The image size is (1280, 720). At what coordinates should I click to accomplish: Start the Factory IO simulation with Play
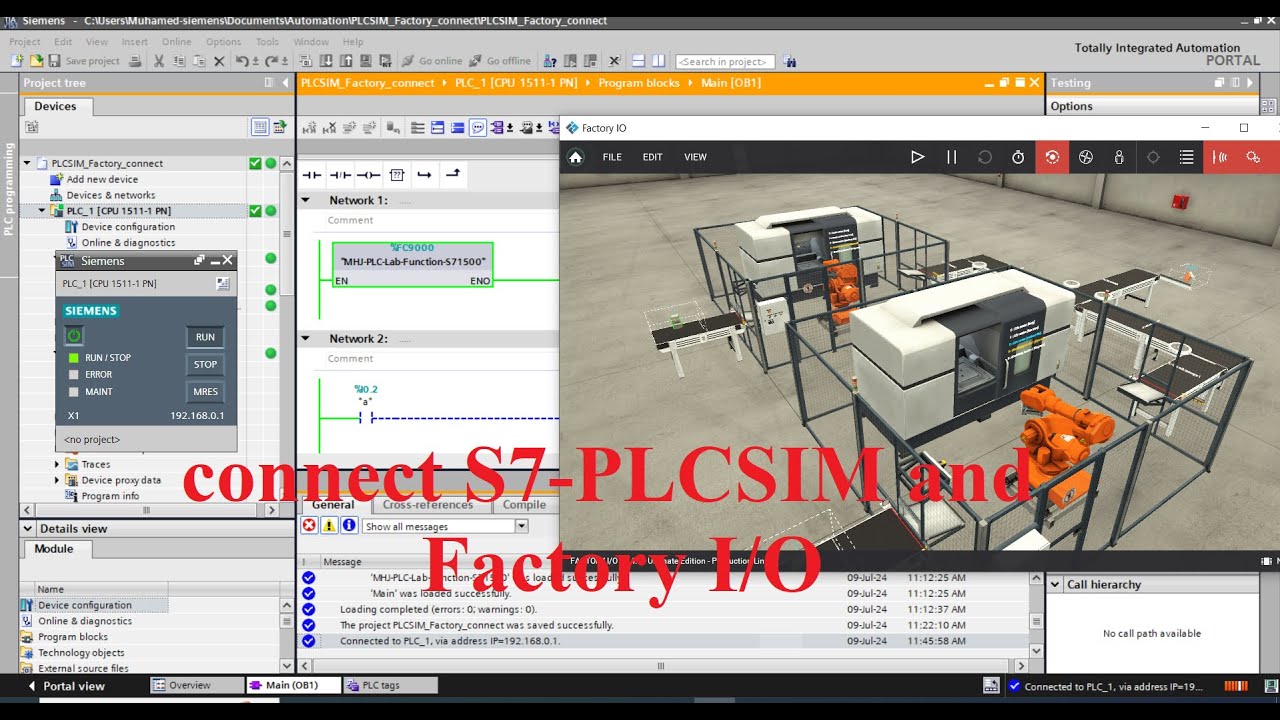pos(917,157)
